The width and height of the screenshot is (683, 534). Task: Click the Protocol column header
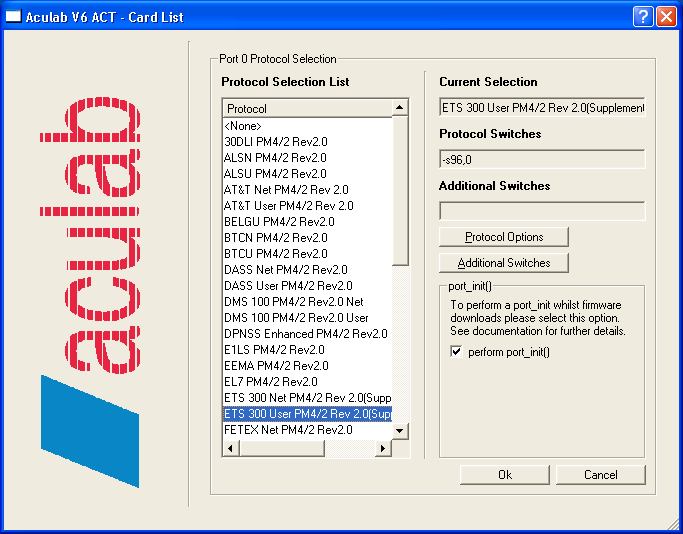pyautogui.click(x=308, y=108)
